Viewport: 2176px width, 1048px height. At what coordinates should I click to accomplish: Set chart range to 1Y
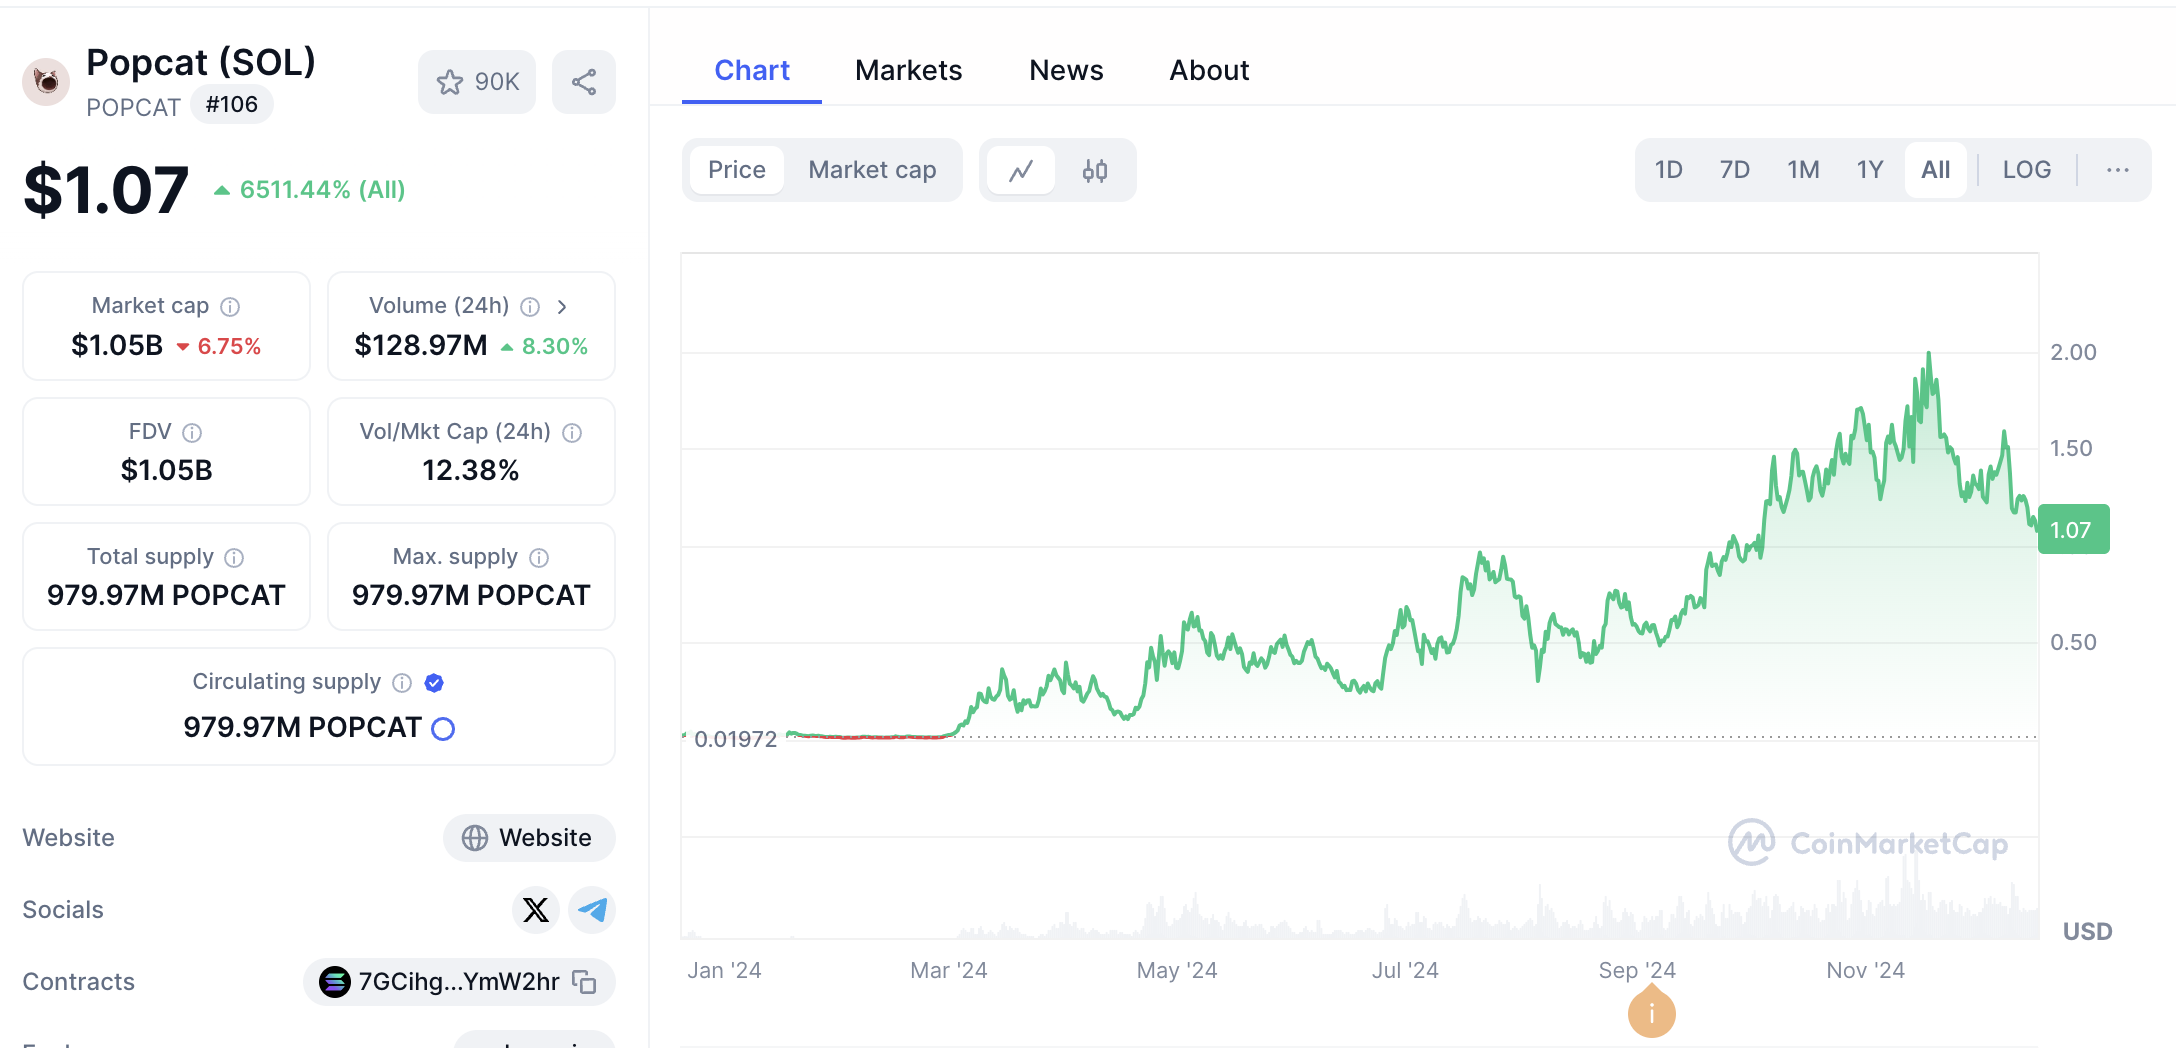click(1870, 170)
